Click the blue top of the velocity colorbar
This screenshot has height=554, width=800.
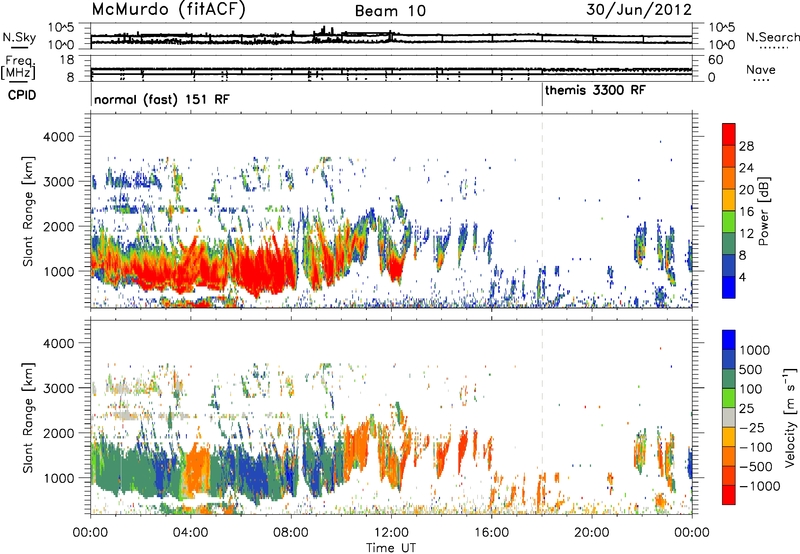pos(729,340)
